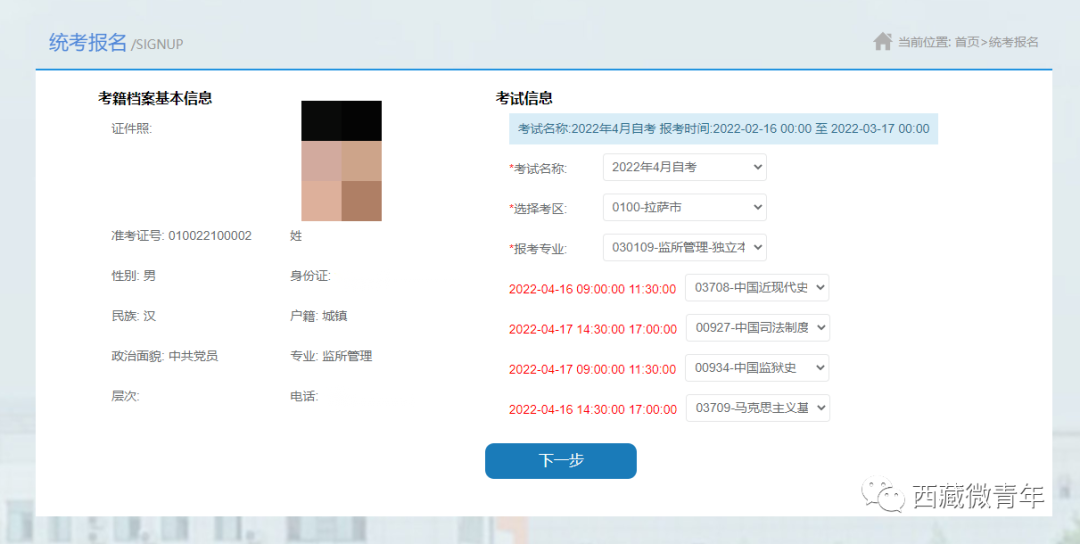Click the ID photo thumbnail
This screenshot has width=1080, height=544.
click(341, 161)
